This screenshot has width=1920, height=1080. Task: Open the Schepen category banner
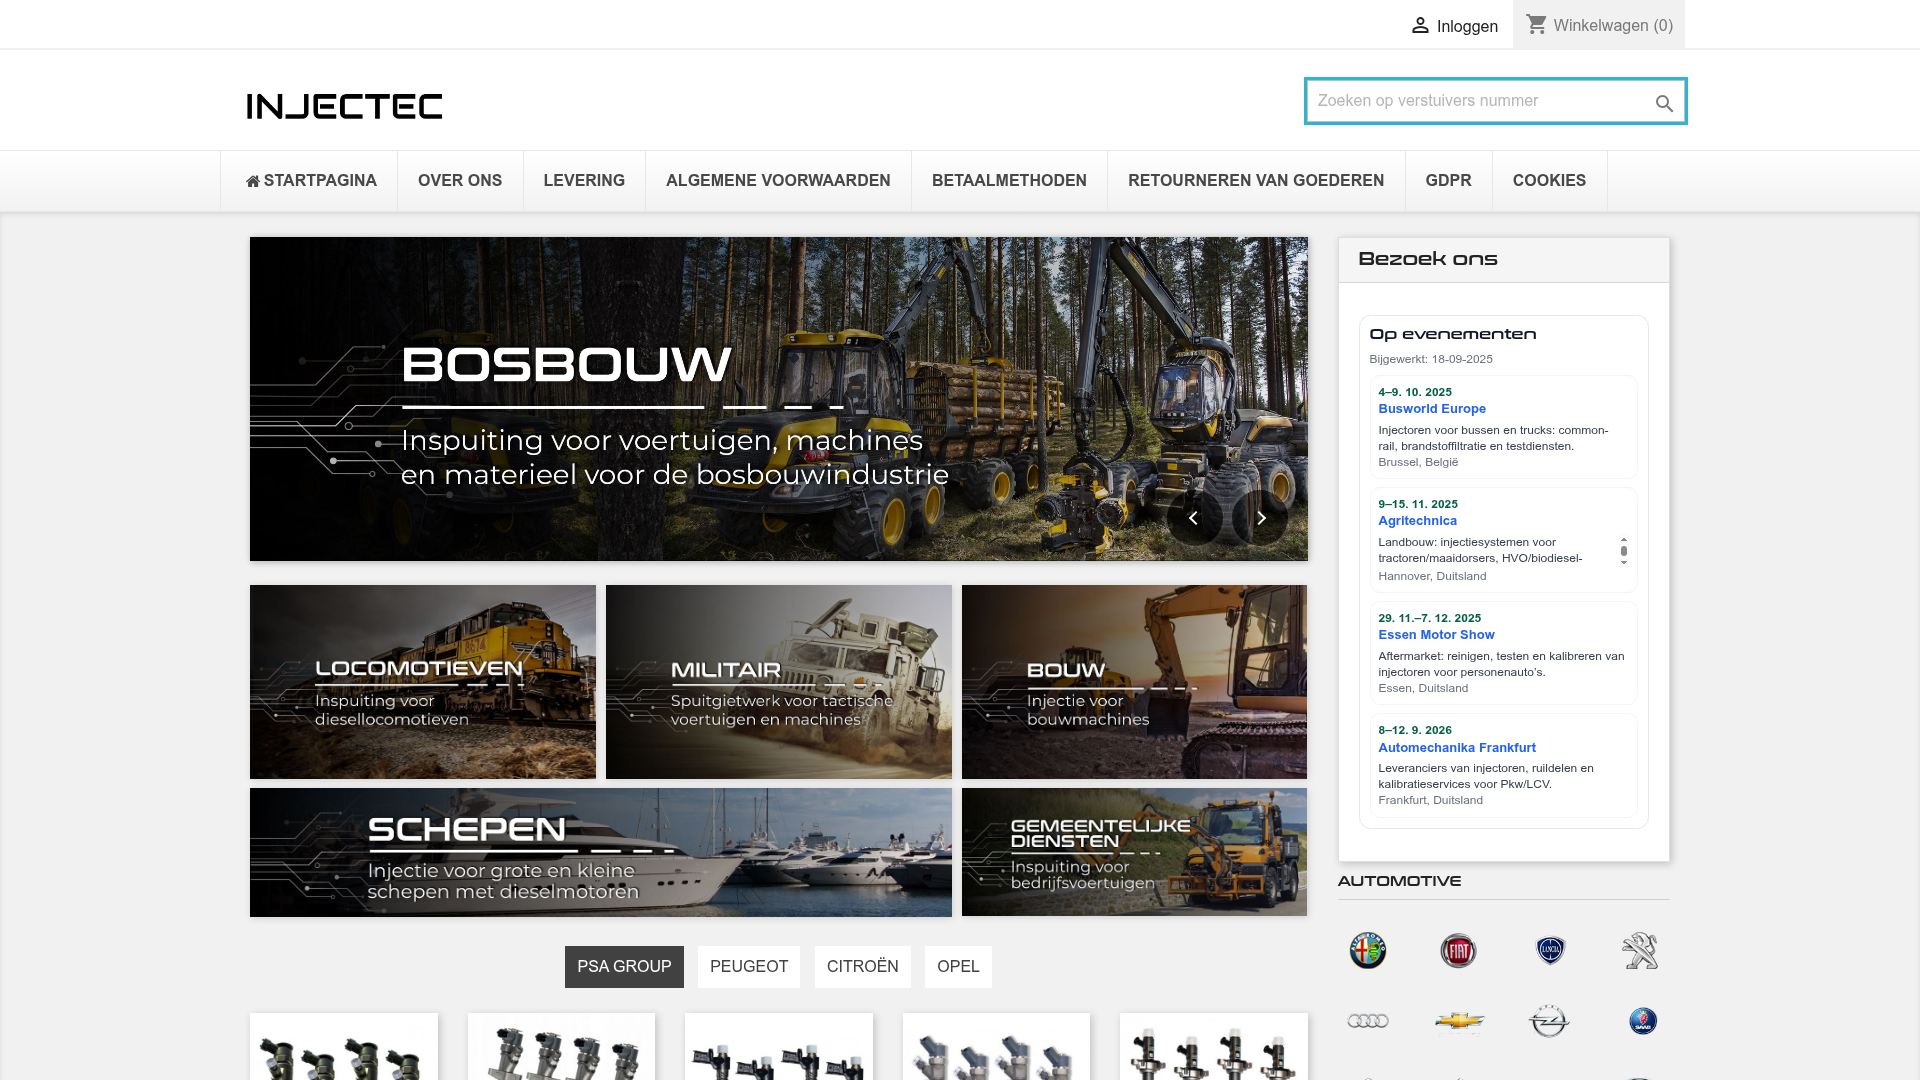click(601, 852)
